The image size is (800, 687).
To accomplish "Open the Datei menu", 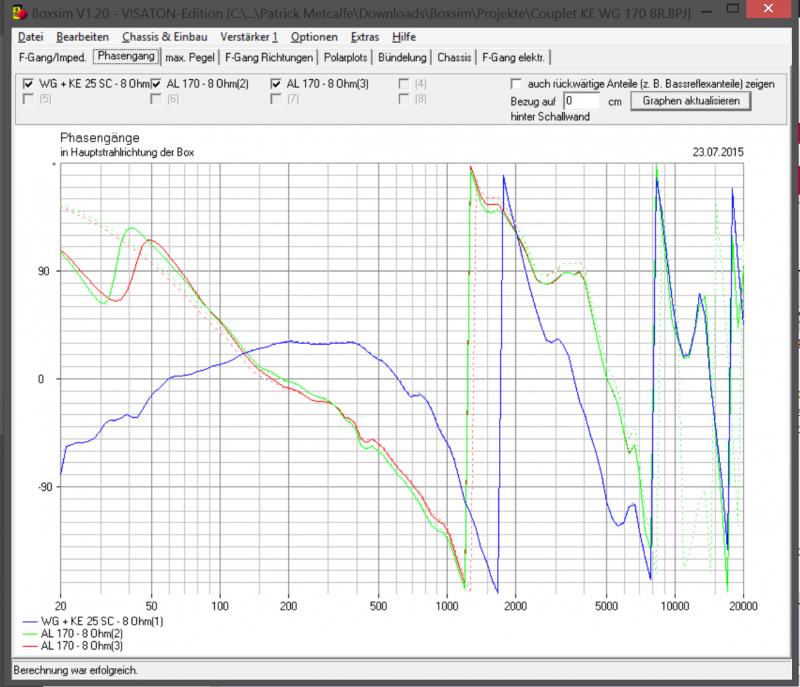I will click(31, 37).
